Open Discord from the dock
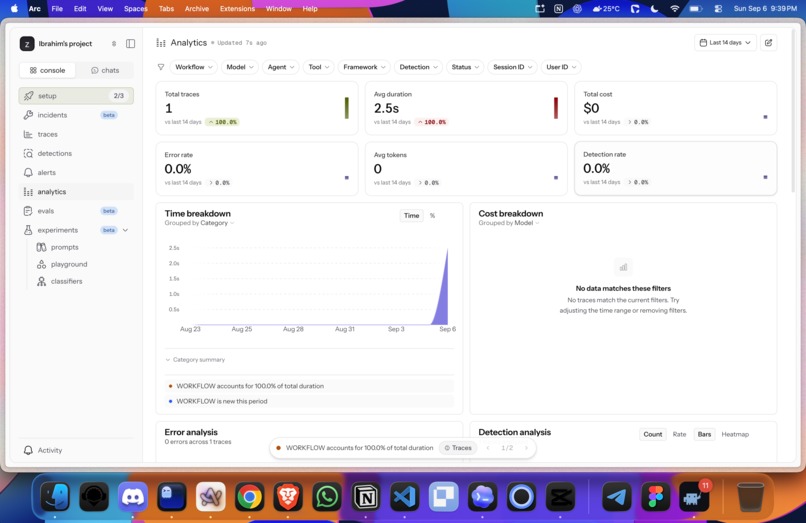Screen dimensions: 806x523 133,497
